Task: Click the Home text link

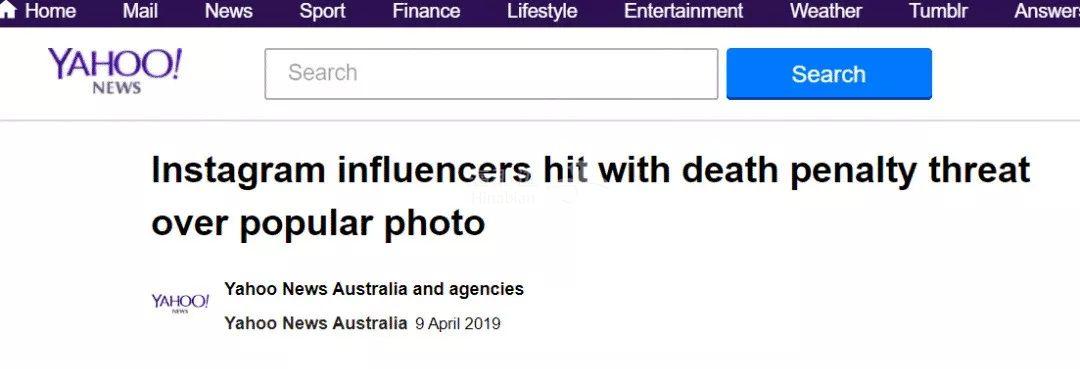Action: [50, 11]
